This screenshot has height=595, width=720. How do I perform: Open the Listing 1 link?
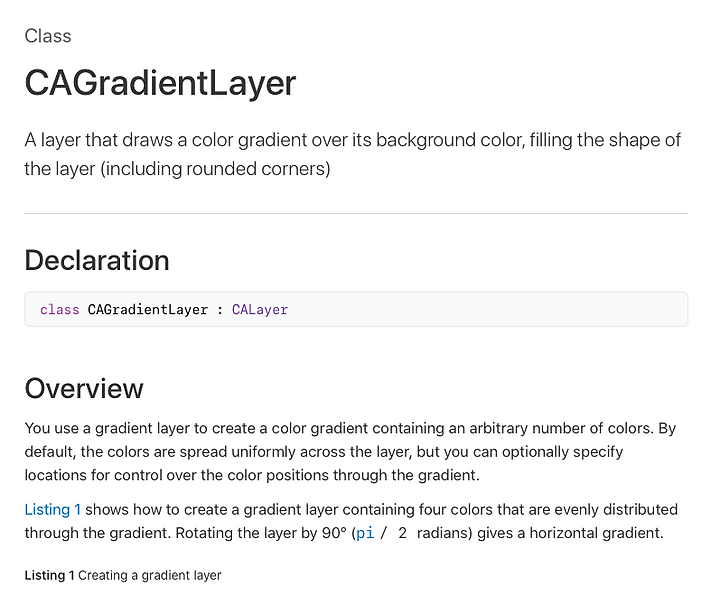coord(52,510)
